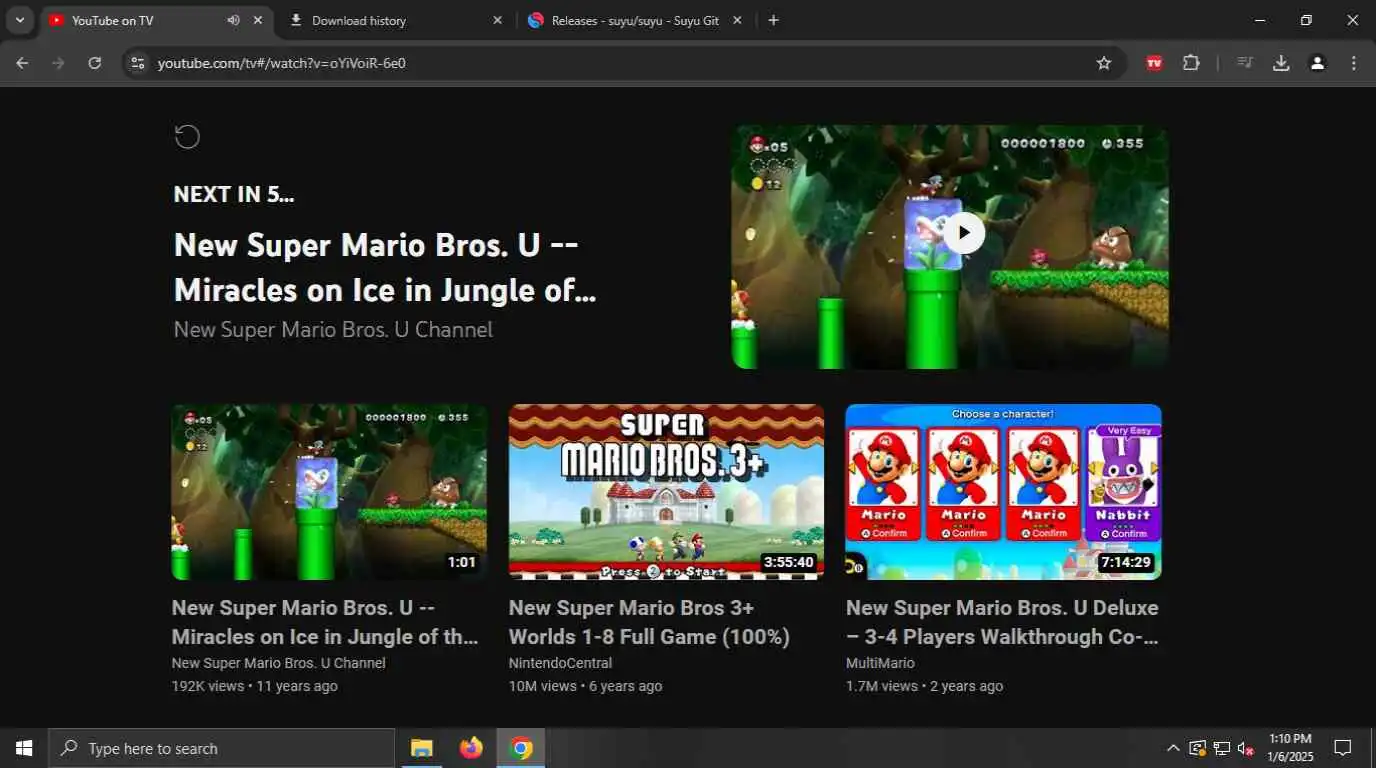The image size is (1376, 768).
Task: Open Super Mario Bros 3+ thumbnail
Action: coord(666,492)
